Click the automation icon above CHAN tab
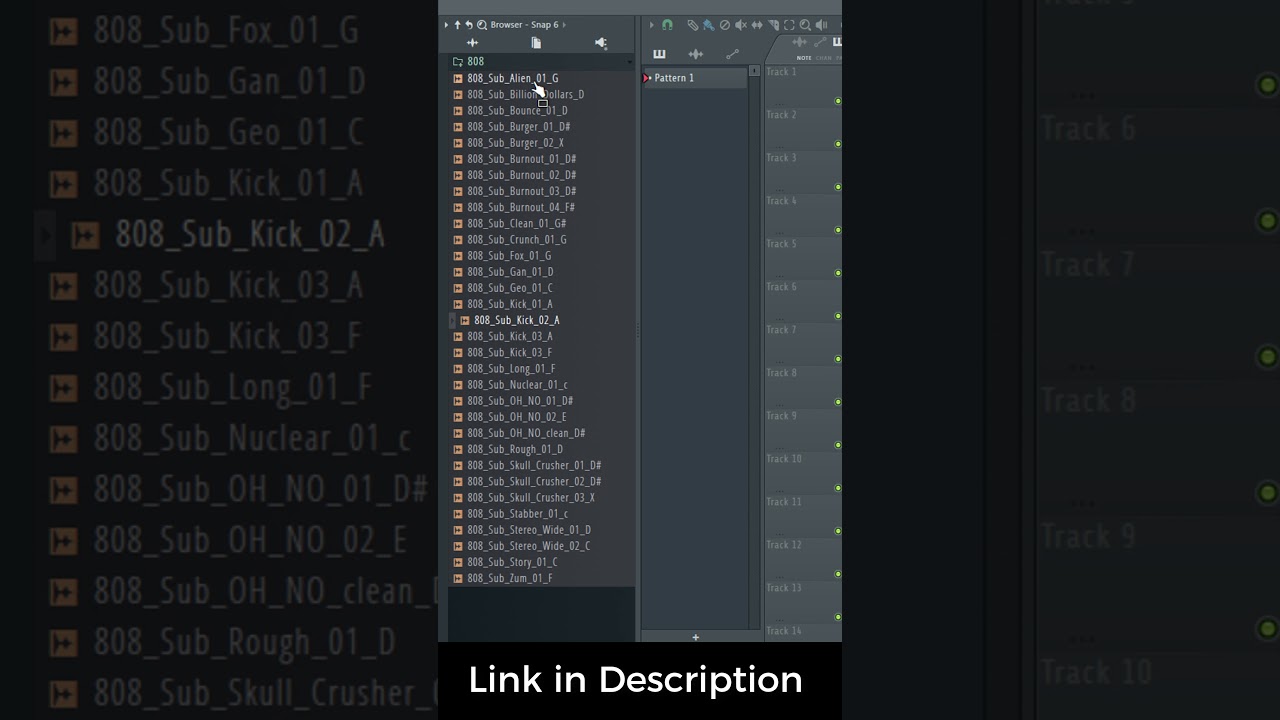The image size is (1280, 720). click(821, 42)
